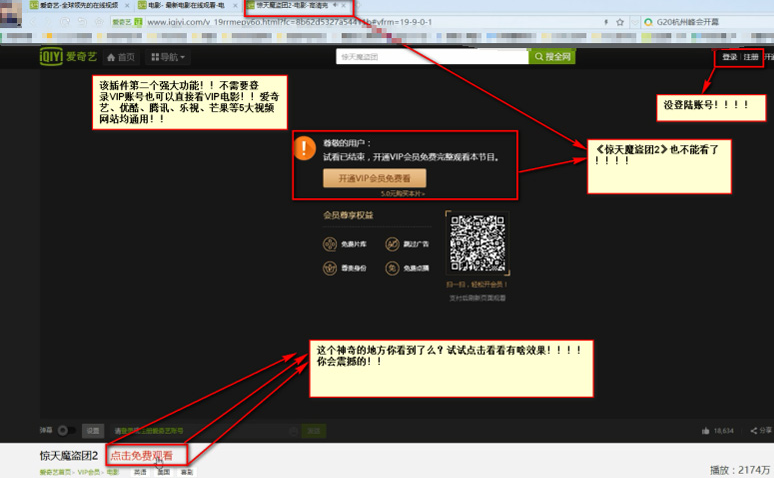The image size is (774, 478).
Task: Go to 首页 via the home icon
Action: tap(121, 57)
